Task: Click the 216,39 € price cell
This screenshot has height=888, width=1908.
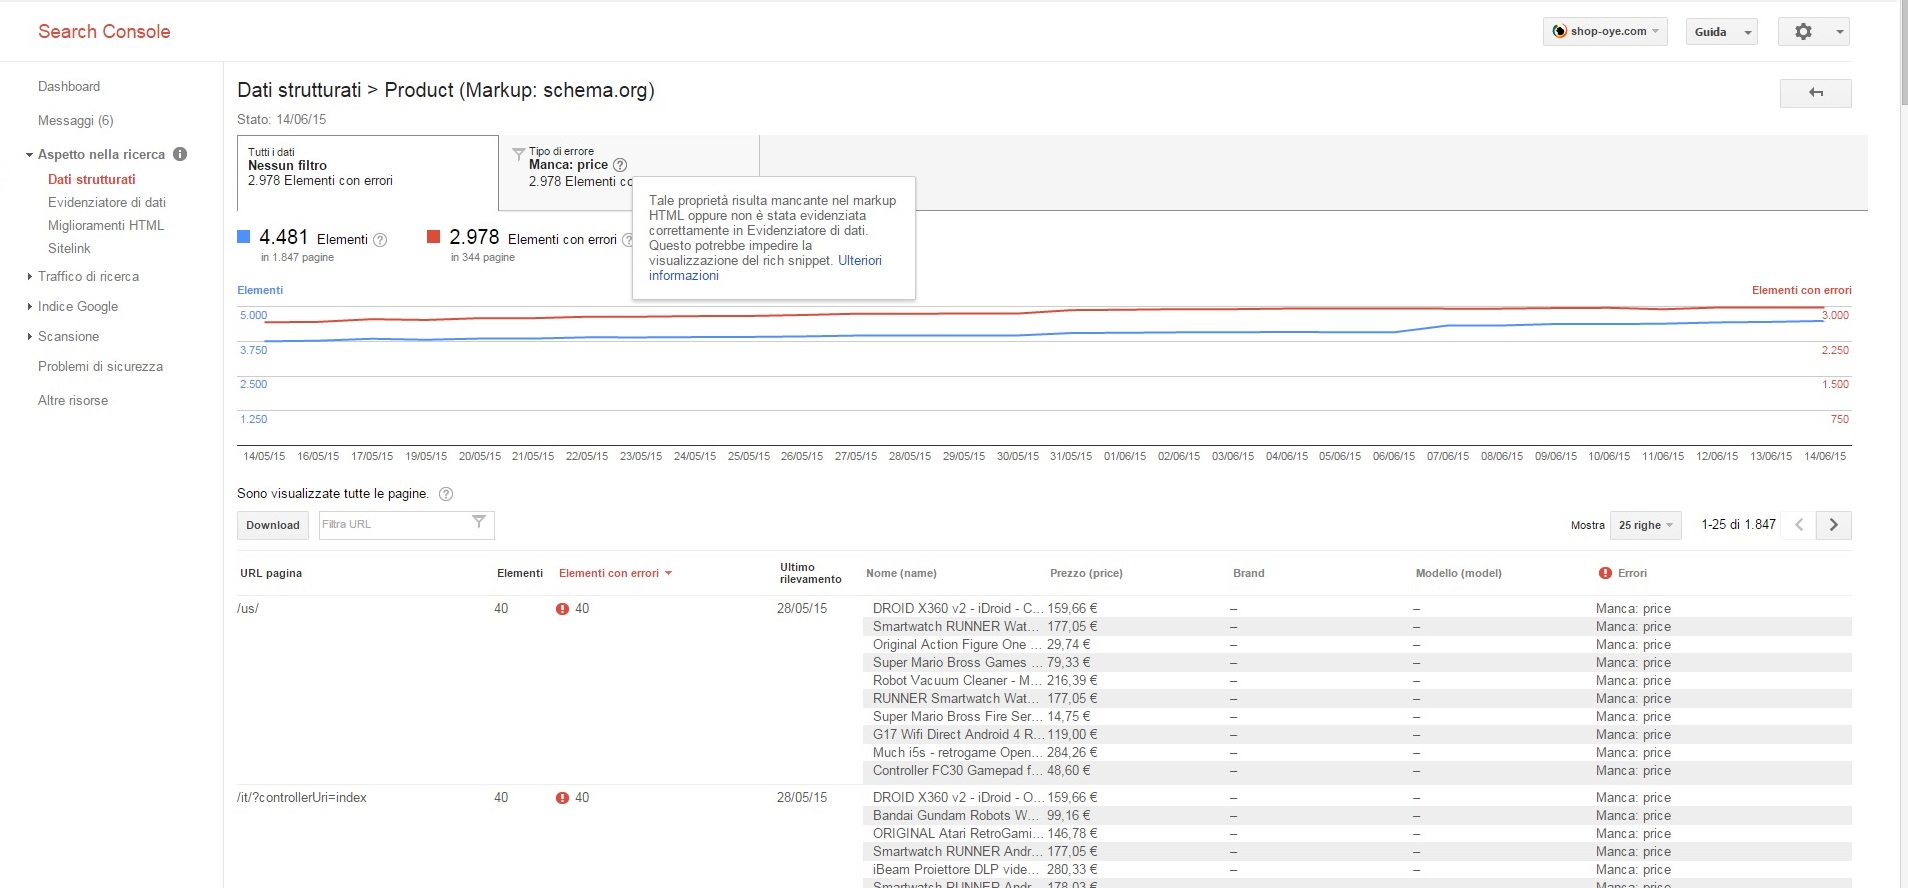Action: point(1072,681)
